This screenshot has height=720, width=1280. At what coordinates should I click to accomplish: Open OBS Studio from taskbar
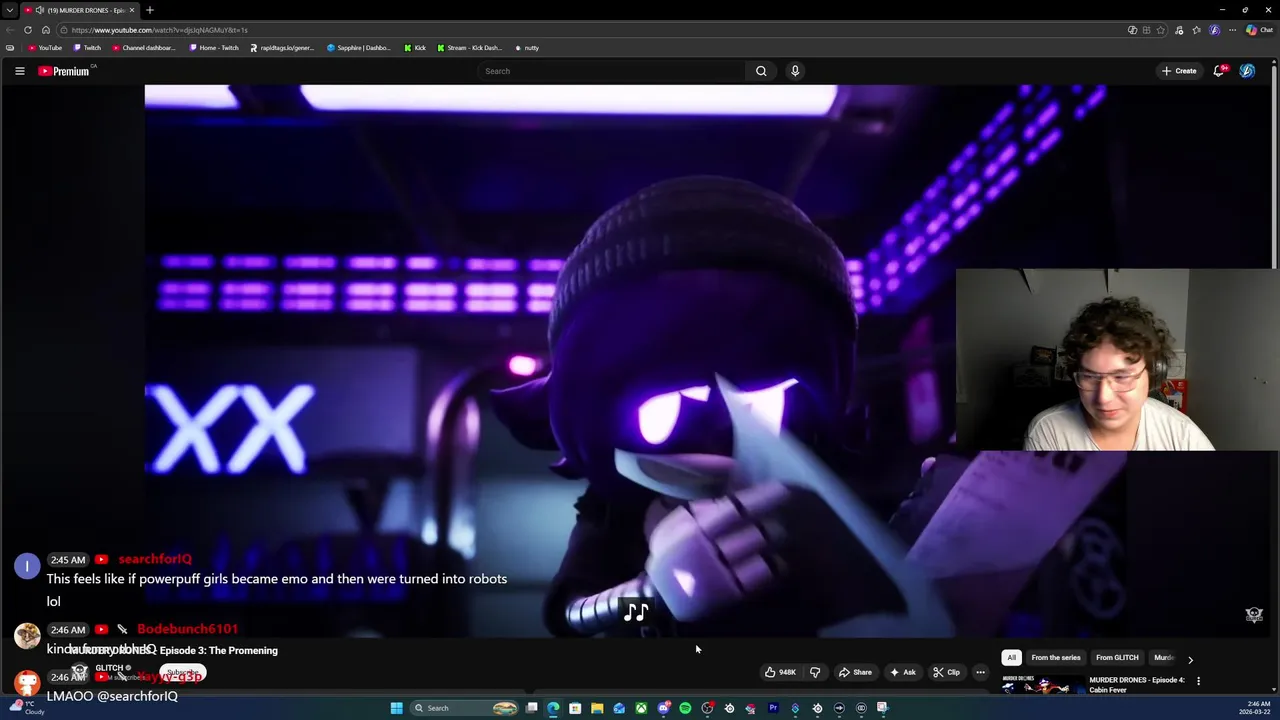(707, 708)
